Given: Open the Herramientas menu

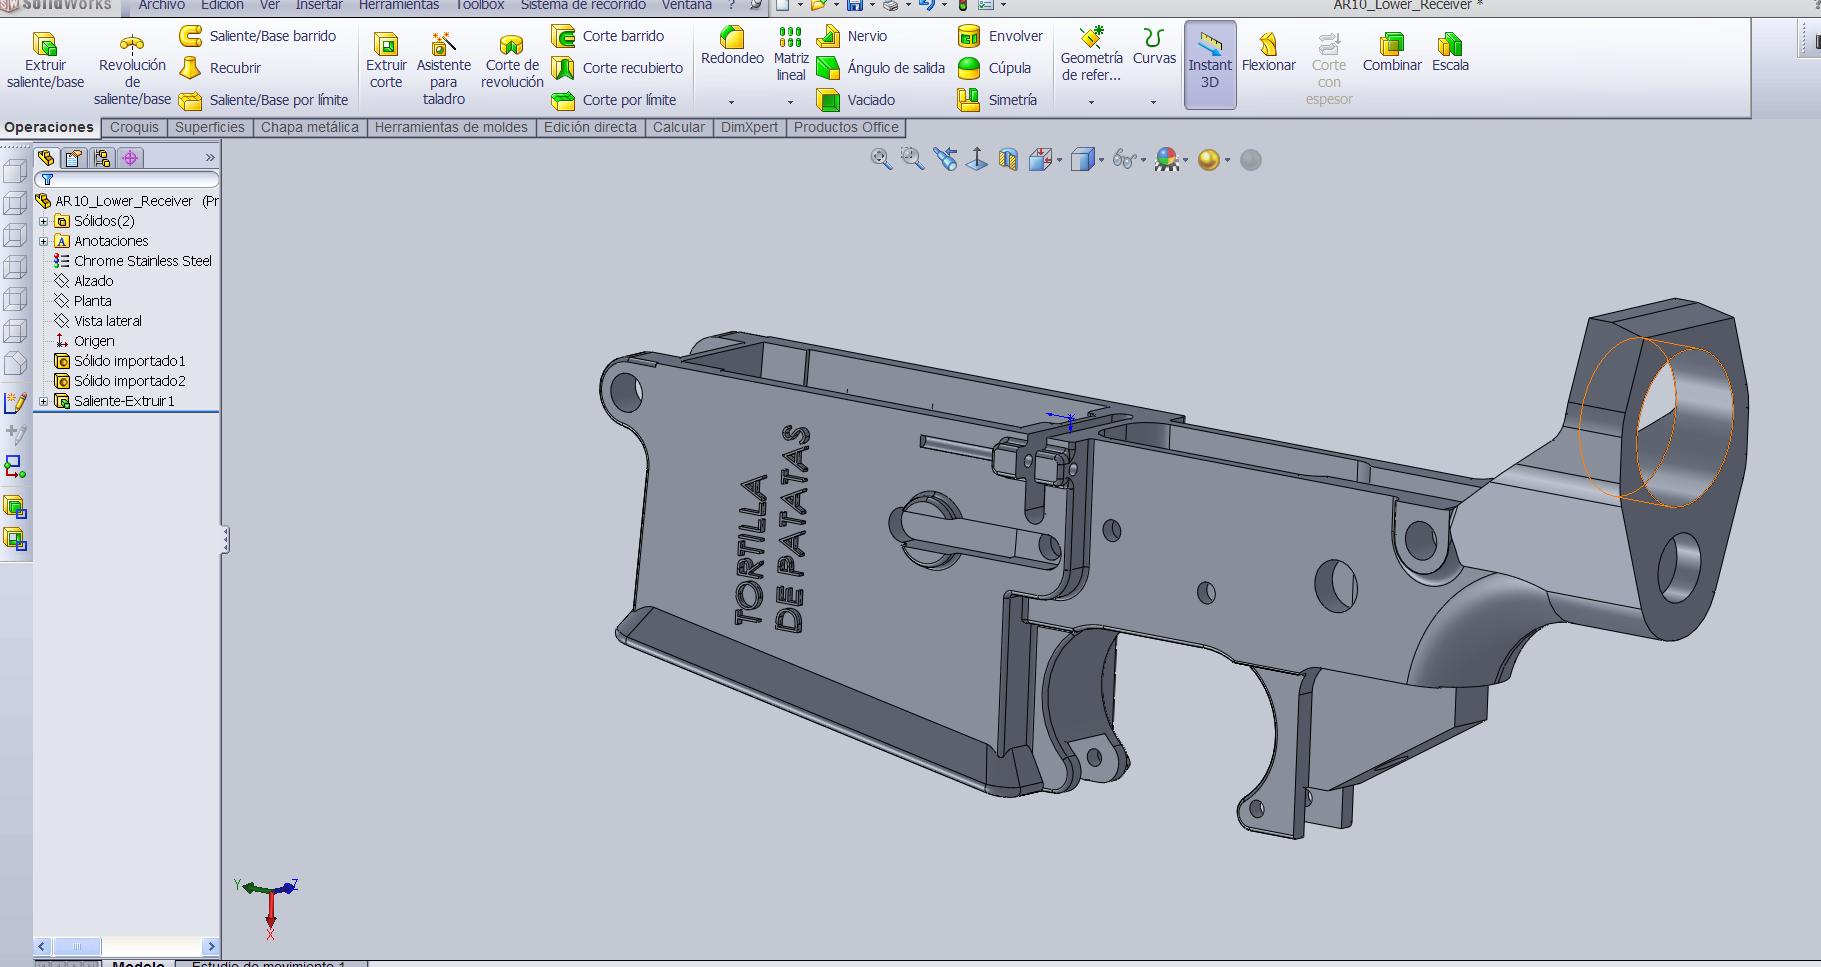Looking at the screenshot, I should coord(398,5).
